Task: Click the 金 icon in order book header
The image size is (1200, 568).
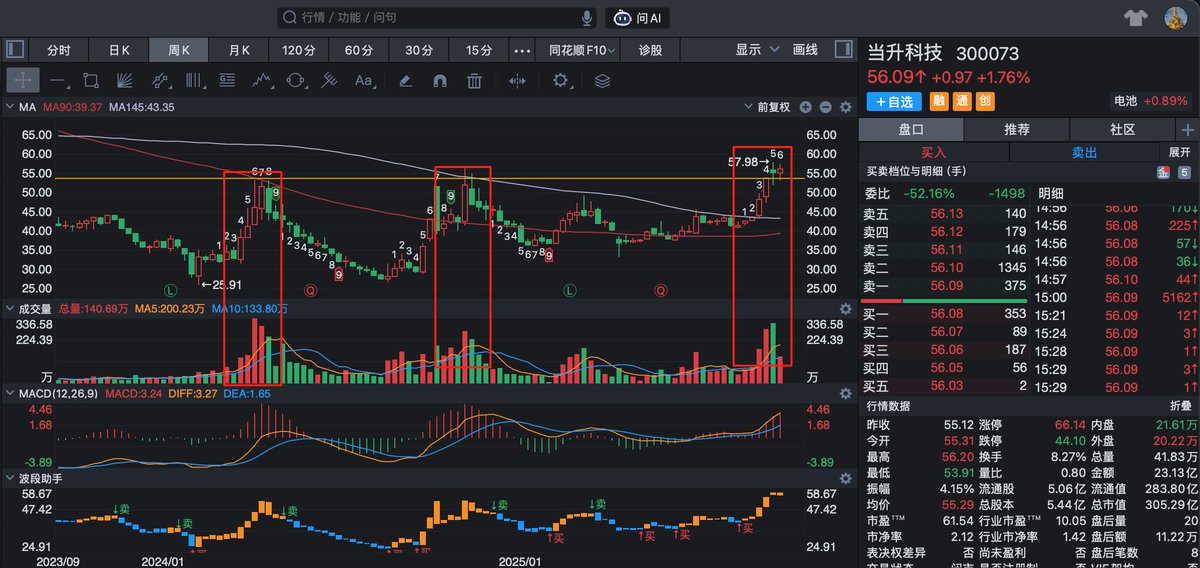Action: pos(1163,173)
